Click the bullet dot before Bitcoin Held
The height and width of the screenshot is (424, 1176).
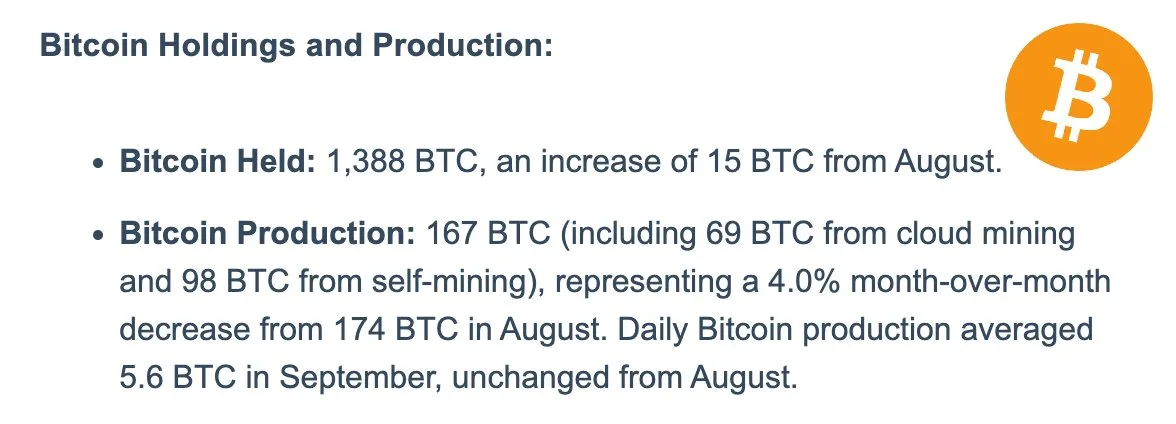coord(98,164)
